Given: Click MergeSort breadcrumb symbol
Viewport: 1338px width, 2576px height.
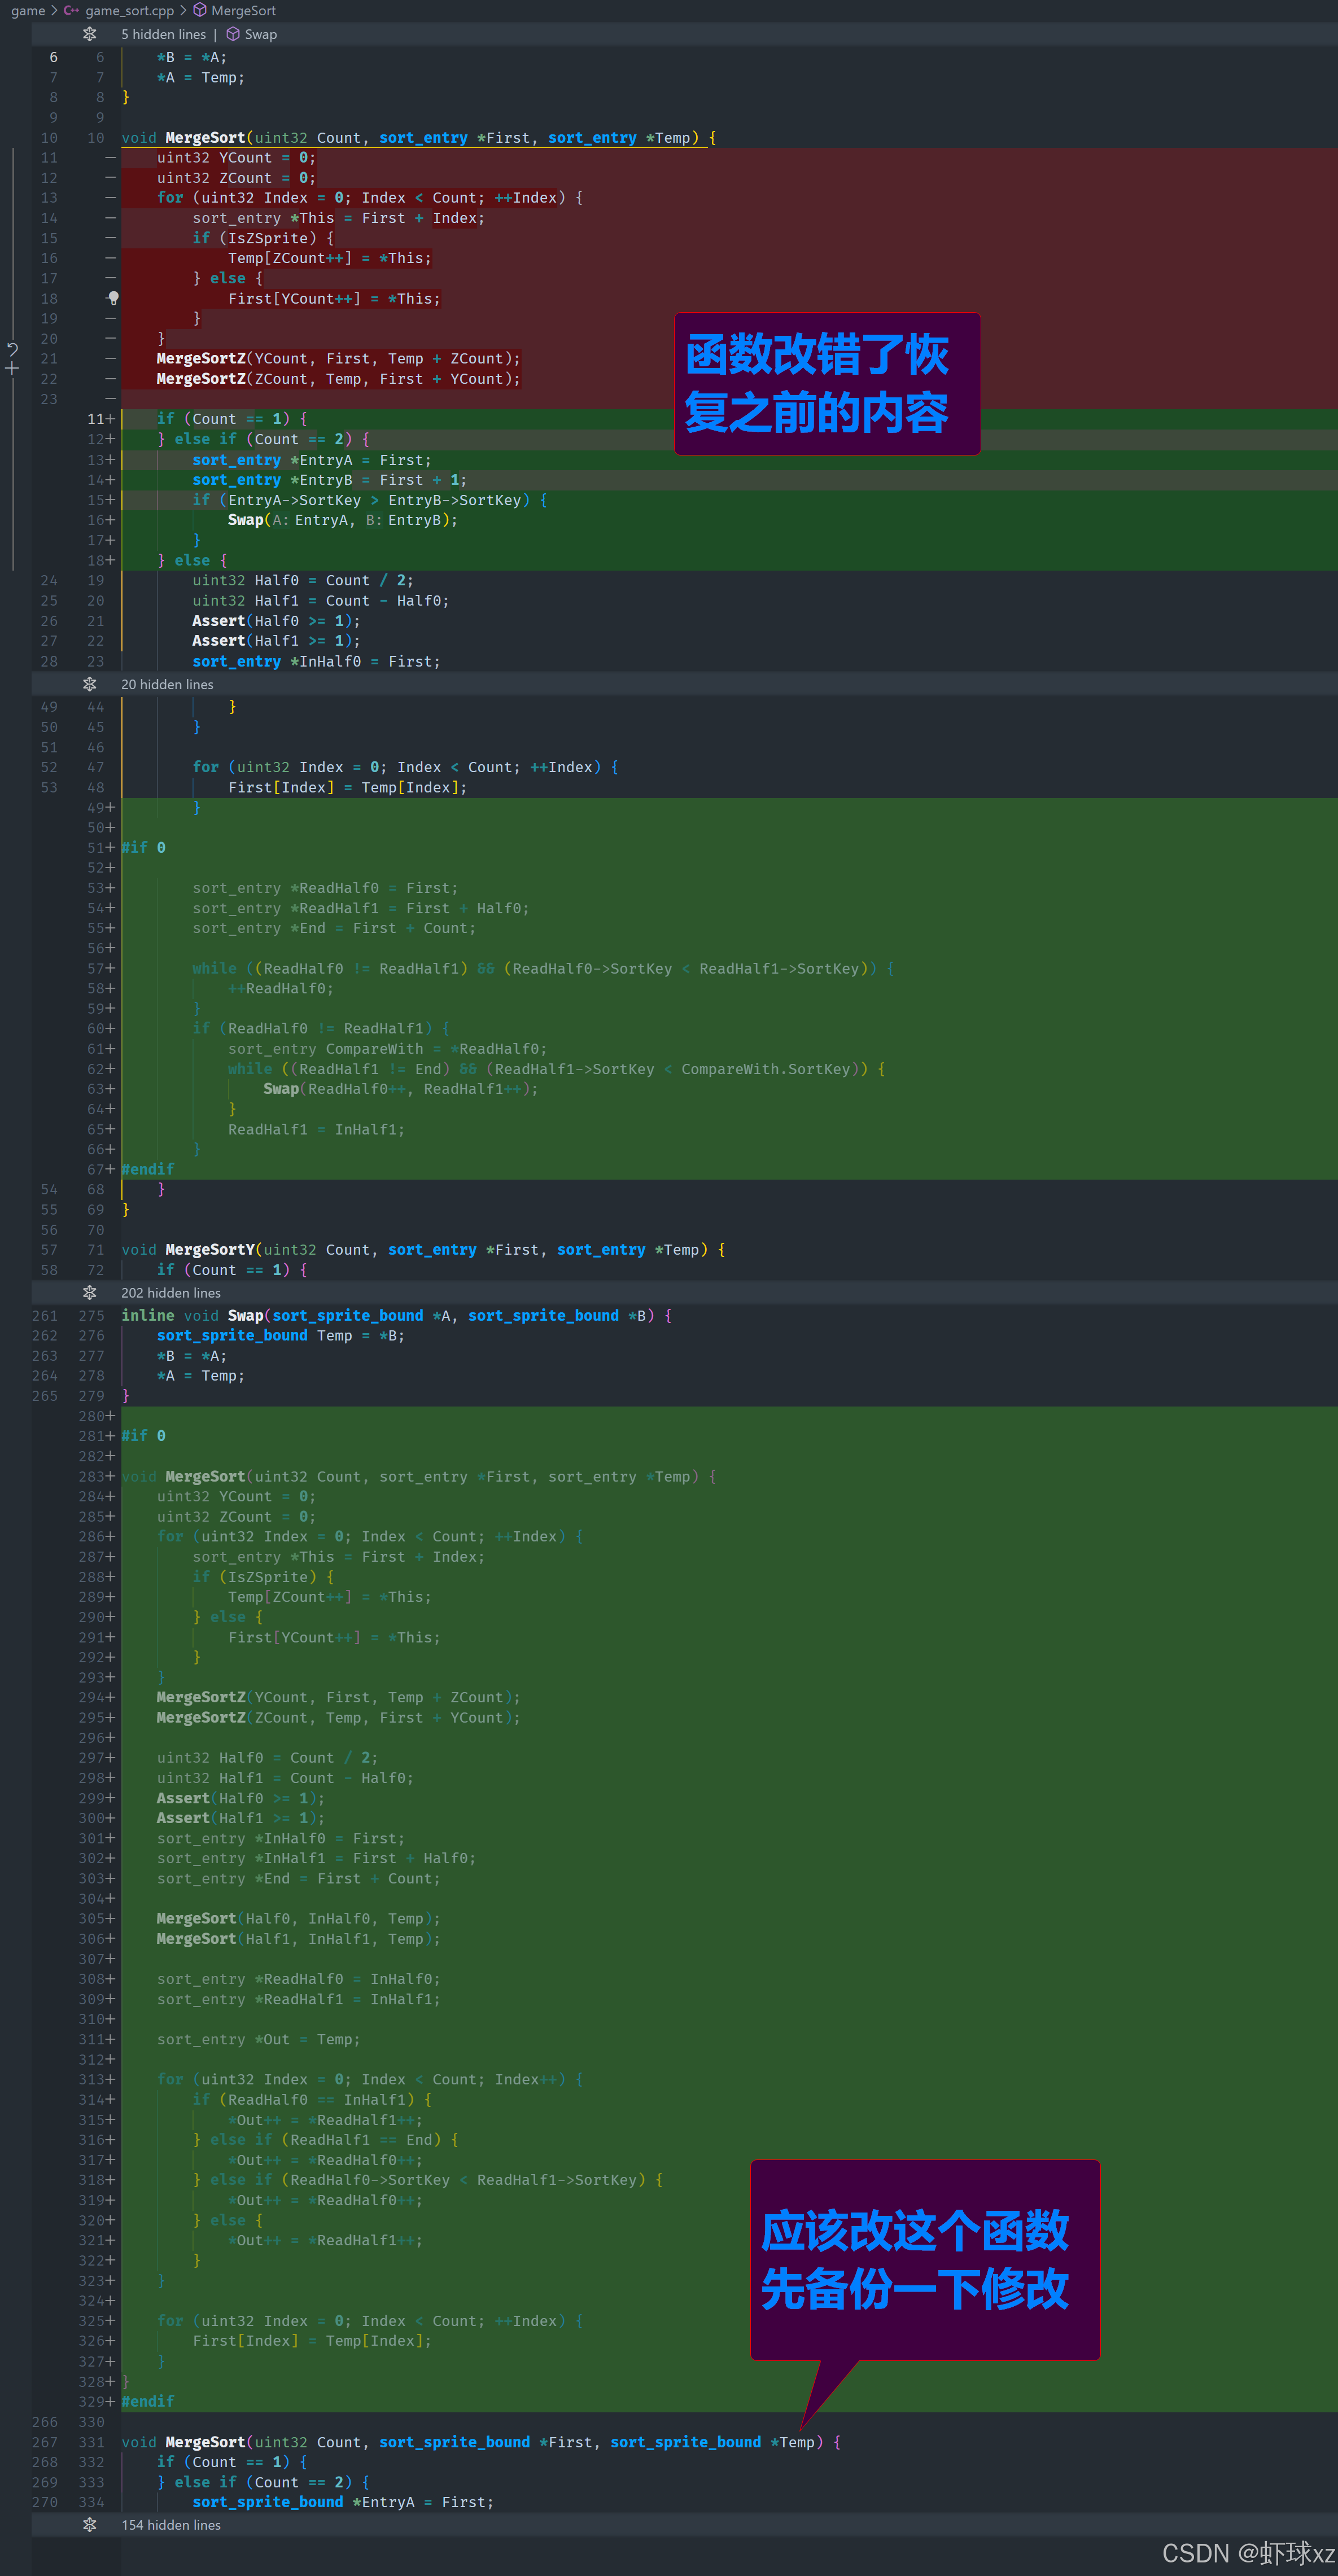Looking at the screenshot, I should tap(243, 11).
